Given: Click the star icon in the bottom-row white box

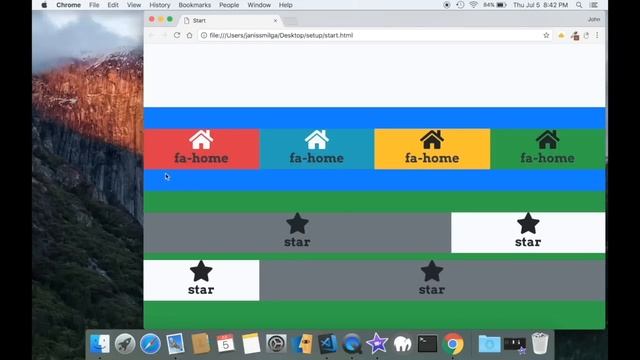Looking at the screenshot, I should 201,271.
